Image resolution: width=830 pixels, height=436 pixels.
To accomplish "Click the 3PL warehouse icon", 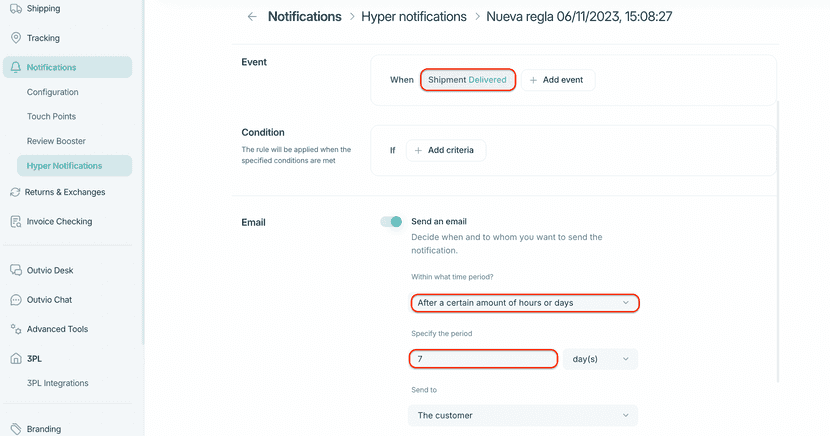I will coord(15,358).
